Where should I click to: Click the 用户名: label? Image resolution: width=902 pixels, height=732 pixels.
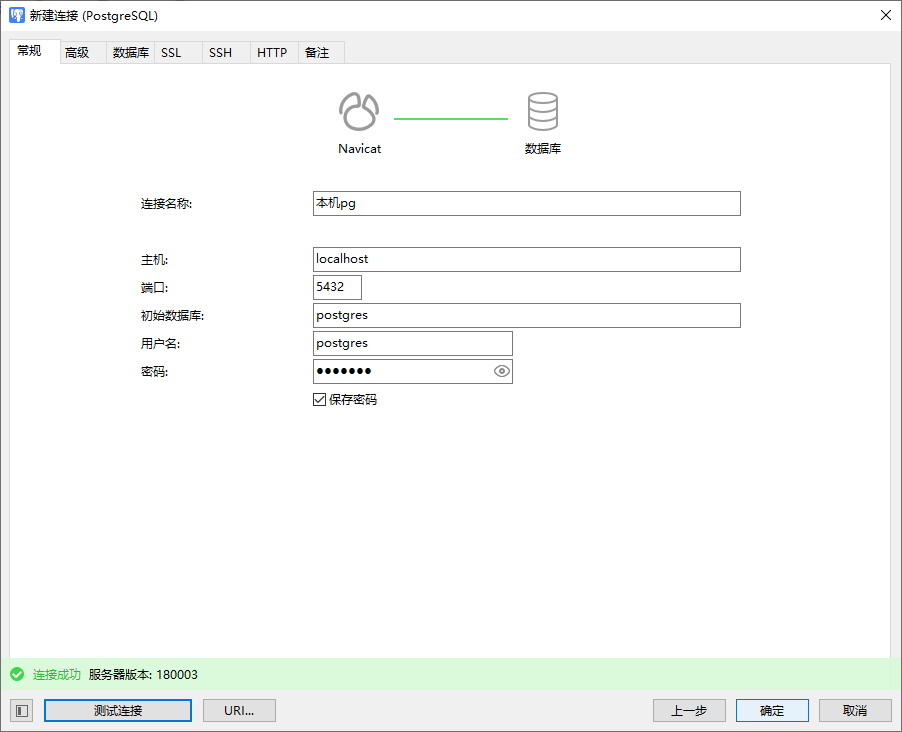[160, 344]
